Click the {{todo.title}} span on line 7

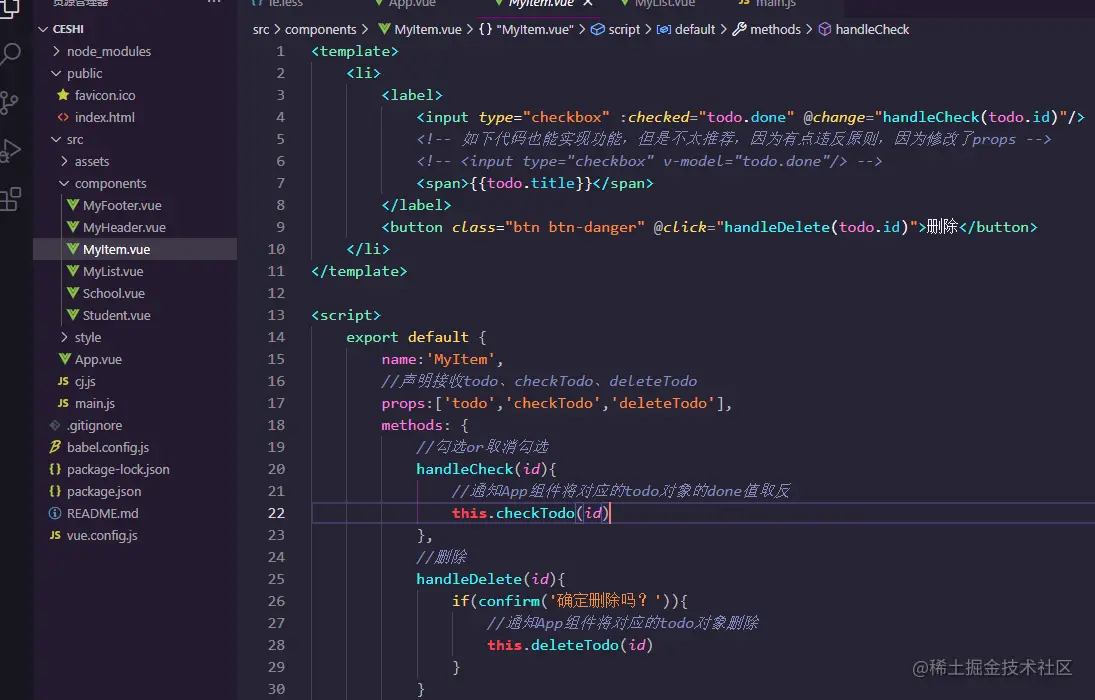click(x=535, y=184)
